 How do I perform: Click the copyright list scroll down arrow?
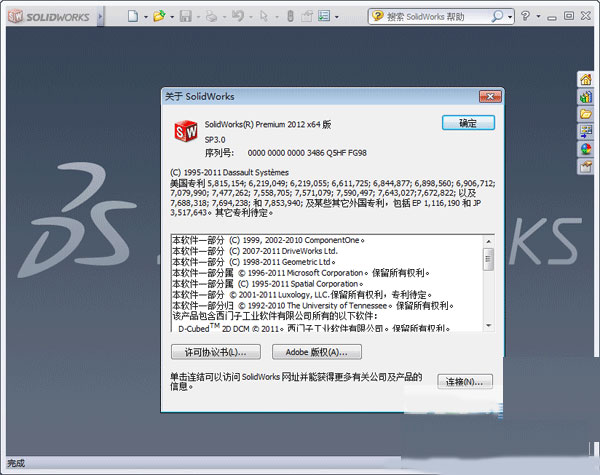tap(489, 325)
